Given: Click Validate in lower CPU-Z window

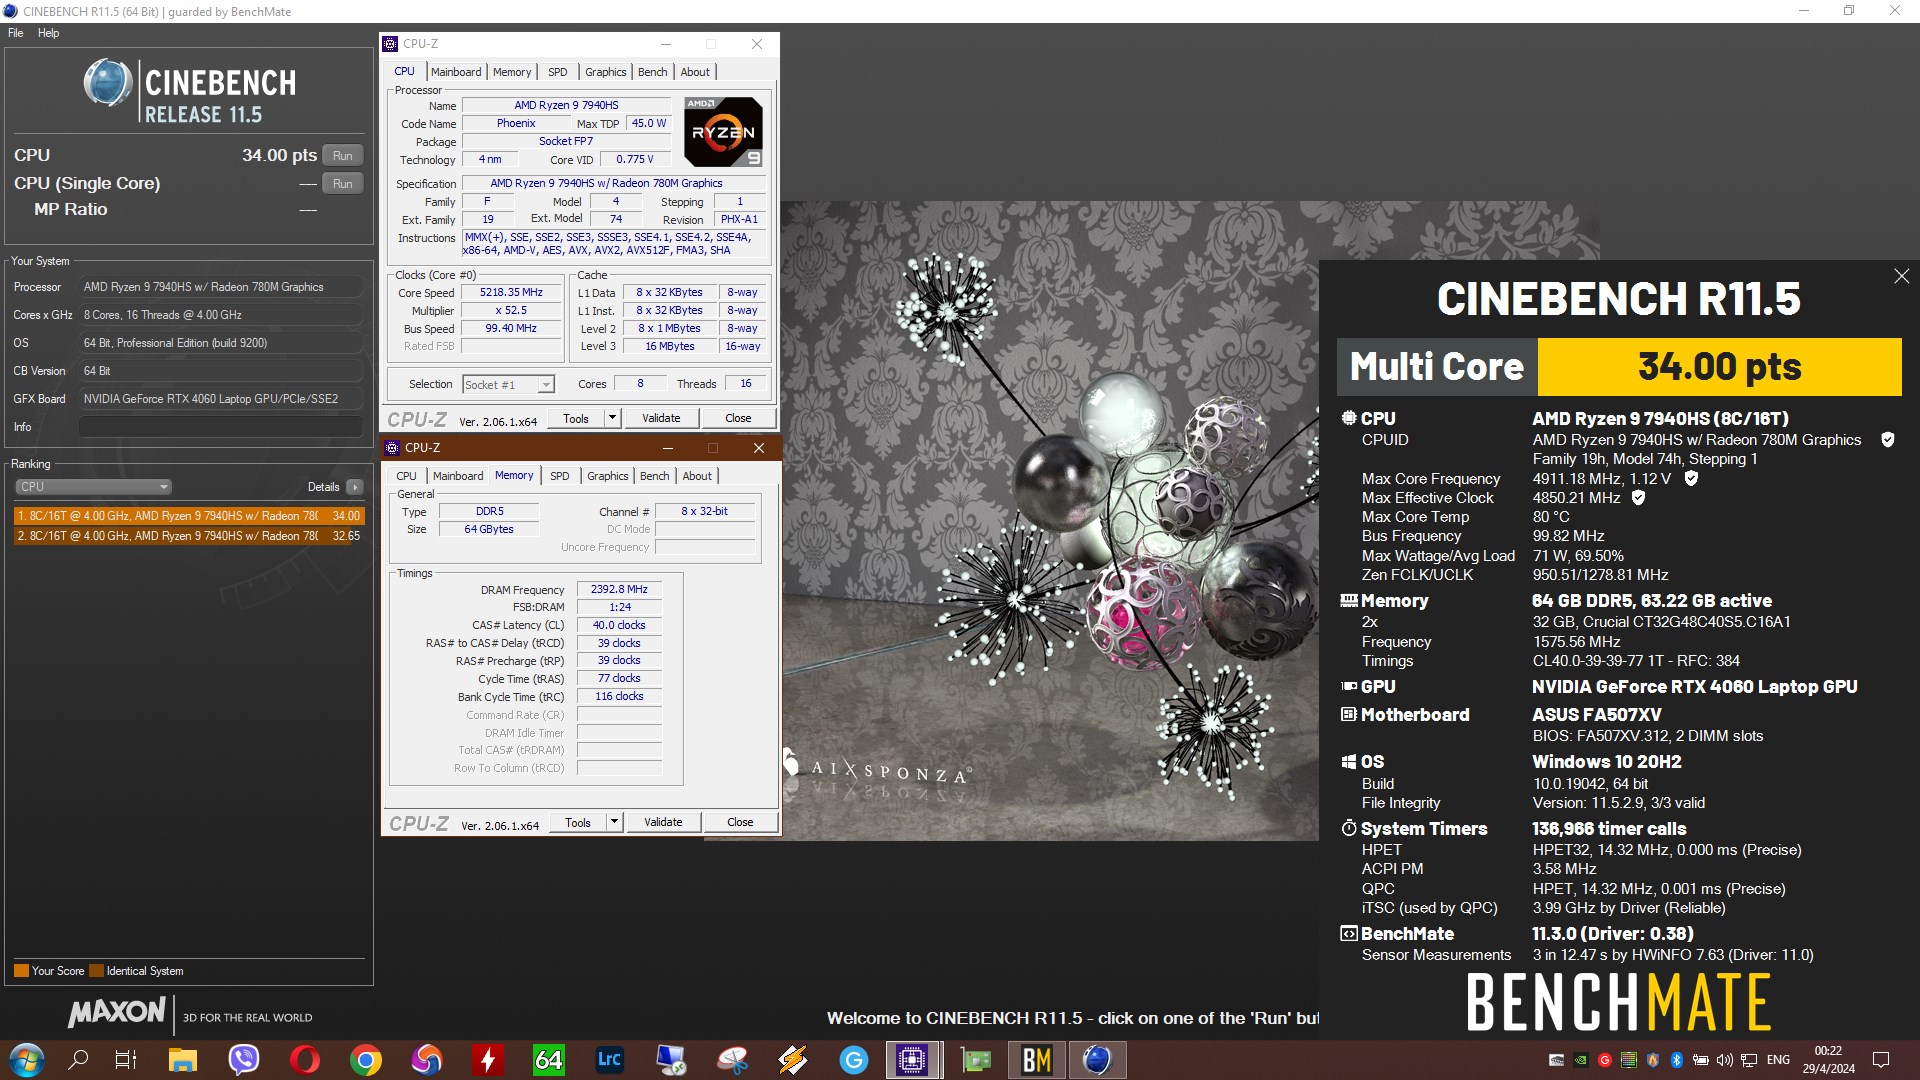Looking at the screenshot, I should (663, 823).
